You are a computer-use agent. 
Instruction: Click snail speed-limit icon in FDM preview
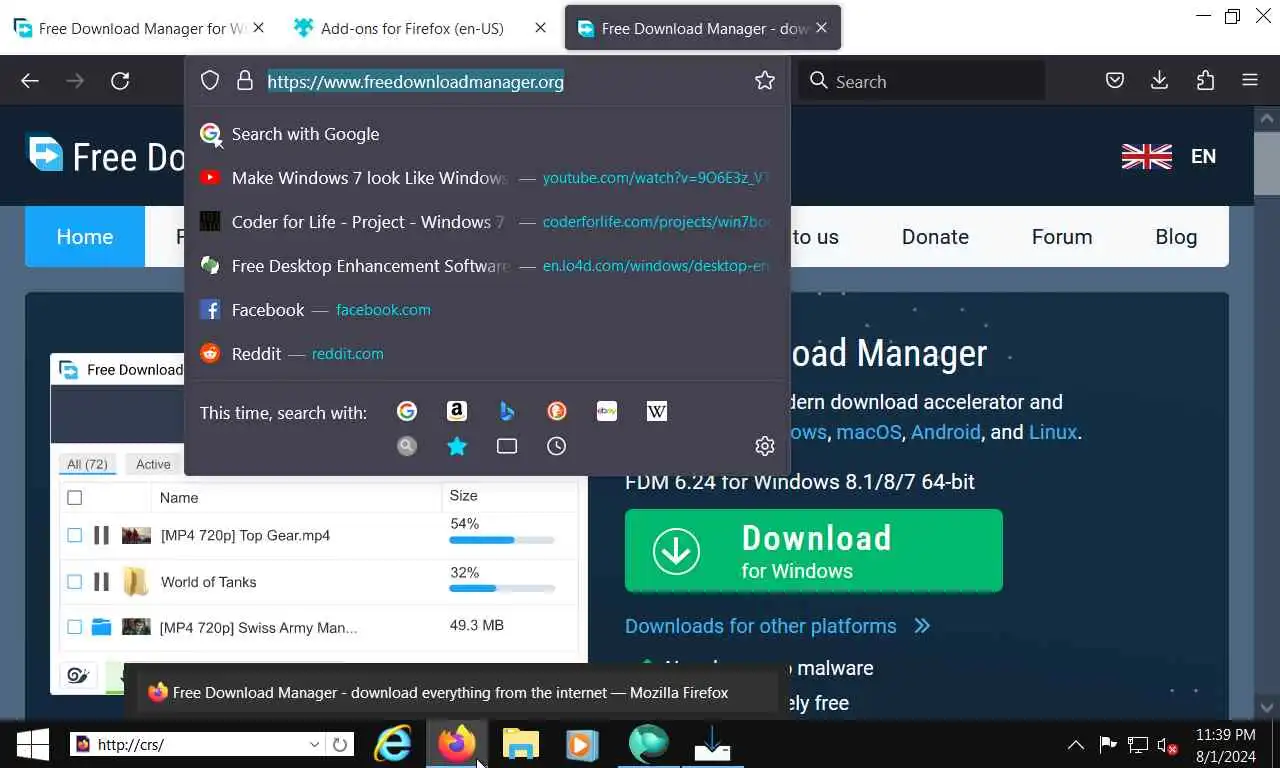coord(79,676)
